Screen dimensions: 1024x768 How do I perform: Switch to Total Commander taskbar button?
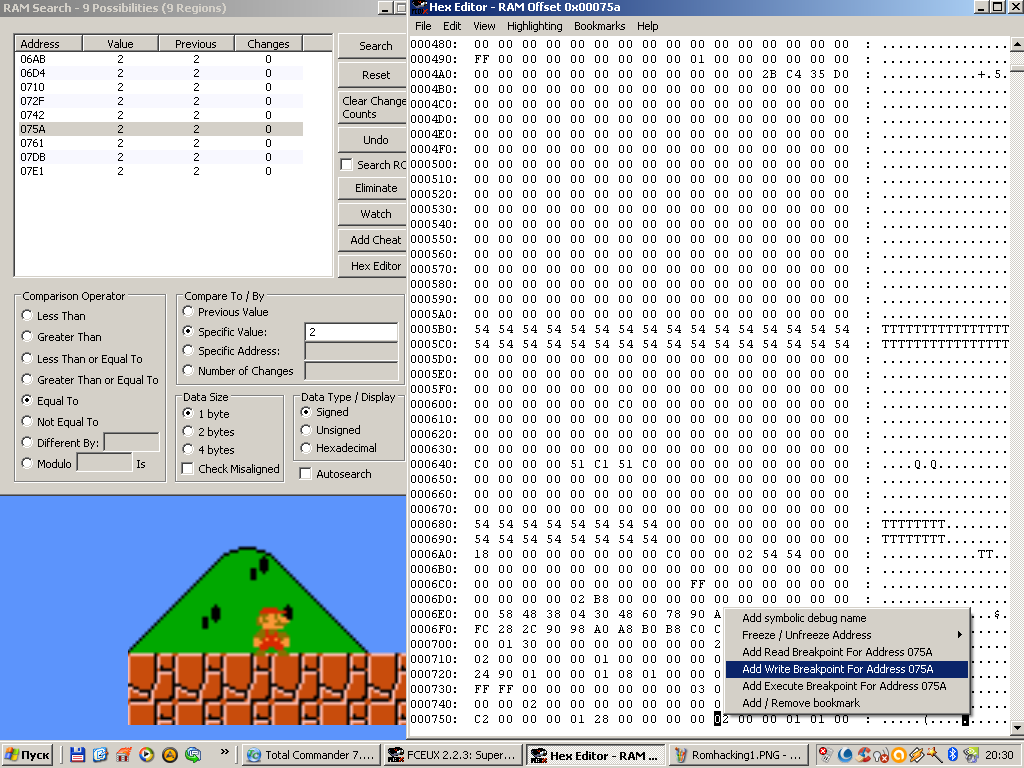tap(311, 755)
